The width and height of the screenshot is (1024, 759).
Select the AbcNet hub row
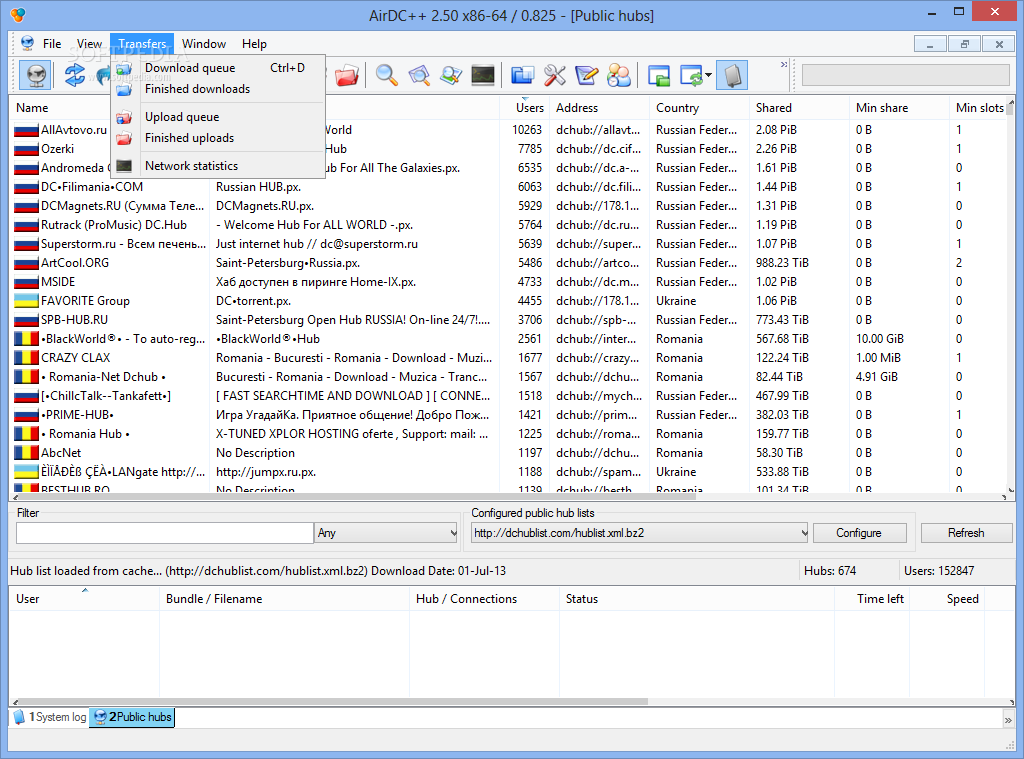coord(508,453)
